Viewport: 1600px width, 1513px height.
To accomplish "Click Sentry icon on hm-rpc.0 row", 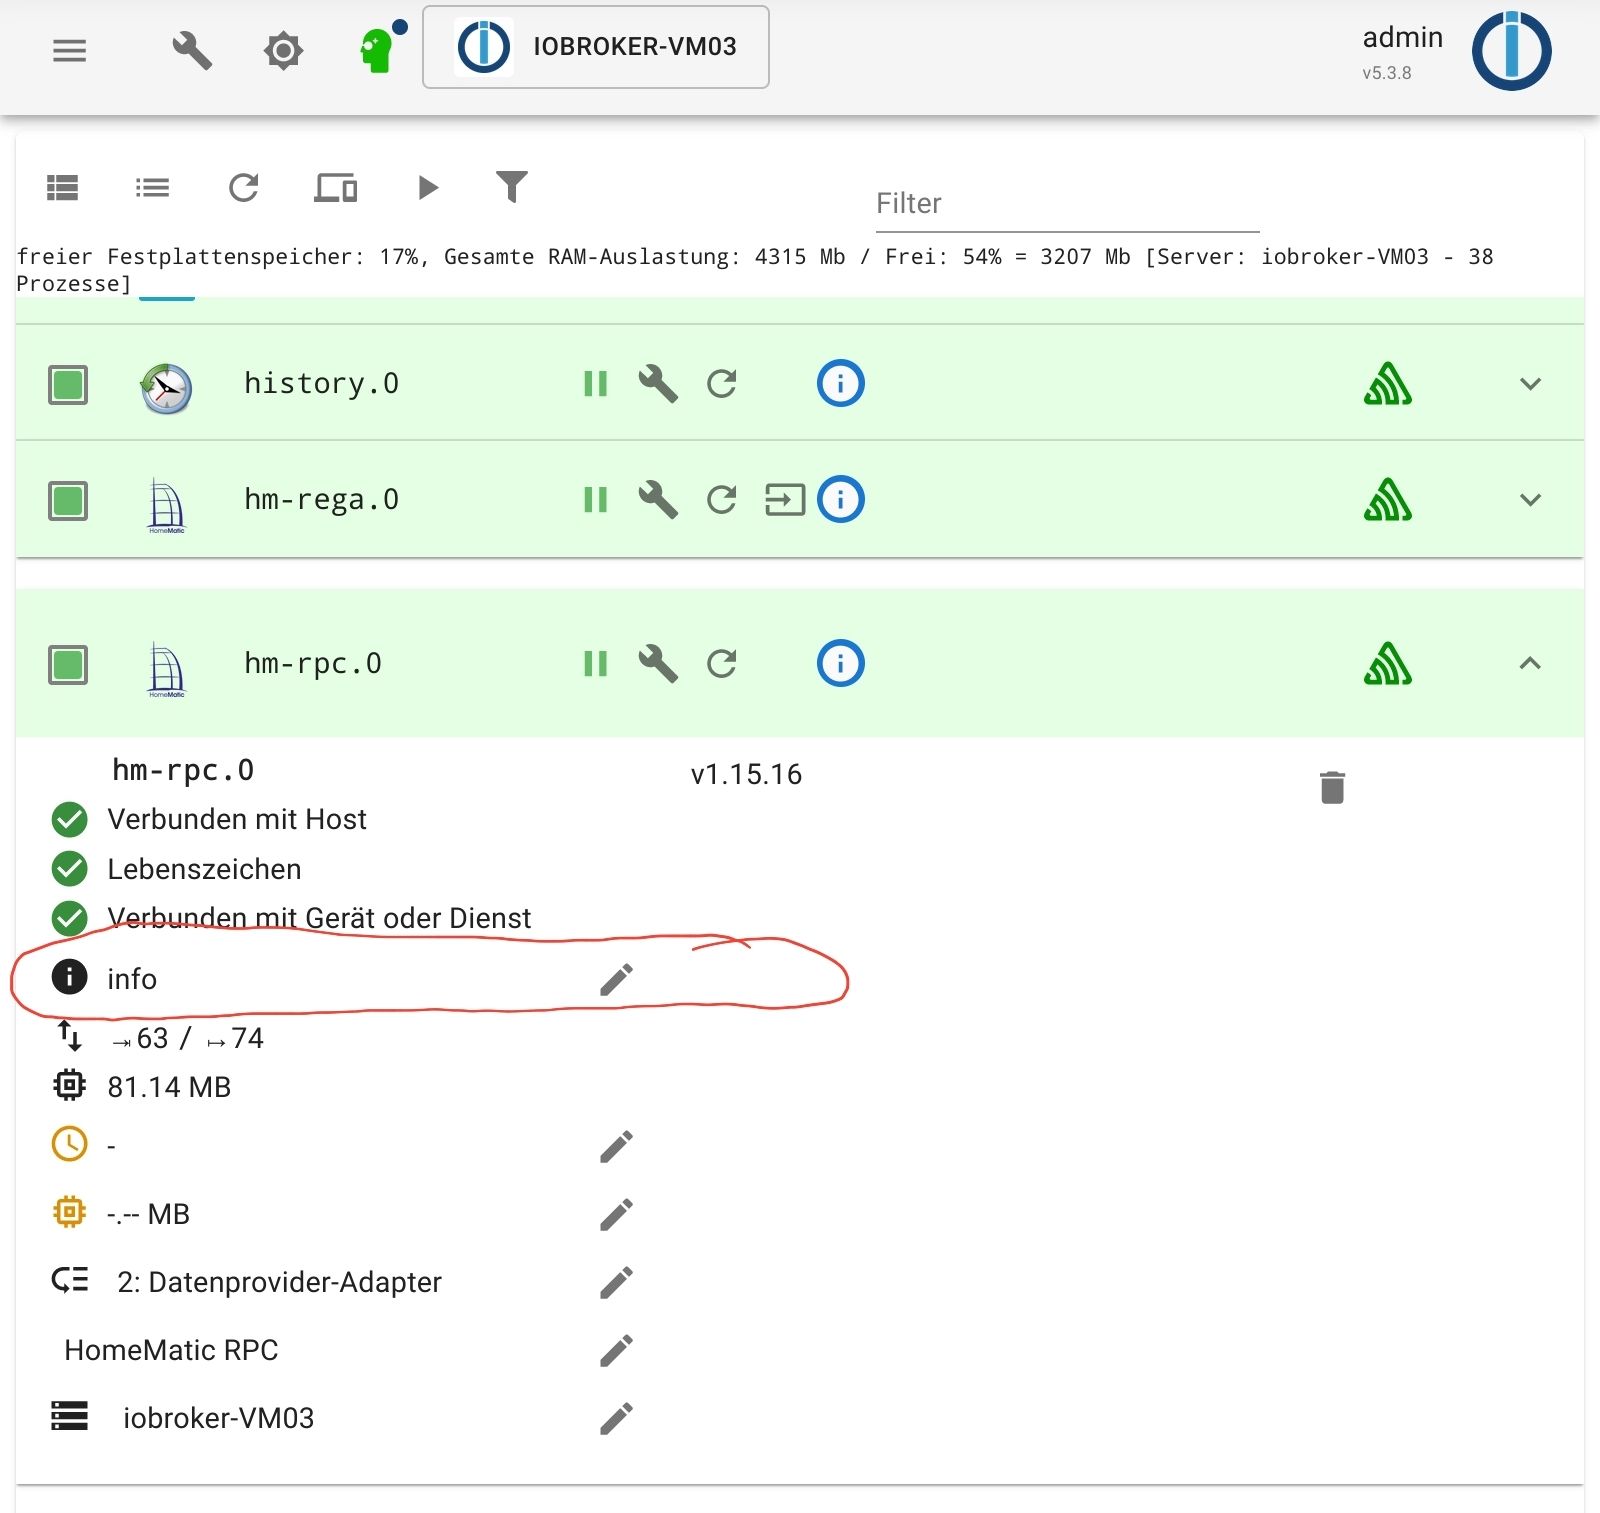I will [x=1388, y=664].
